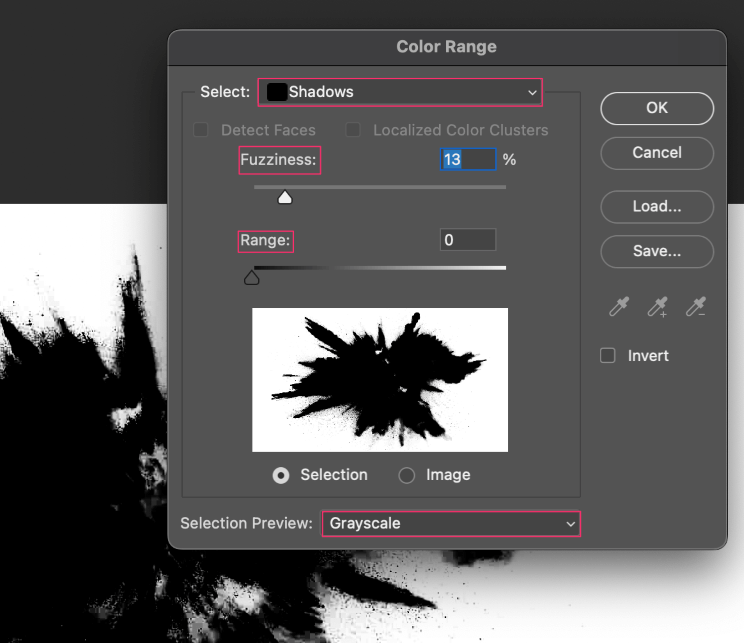Click the black Shadows swatch in Select
The width and height of the screenshot is (744, 643).
coord(277,92)
